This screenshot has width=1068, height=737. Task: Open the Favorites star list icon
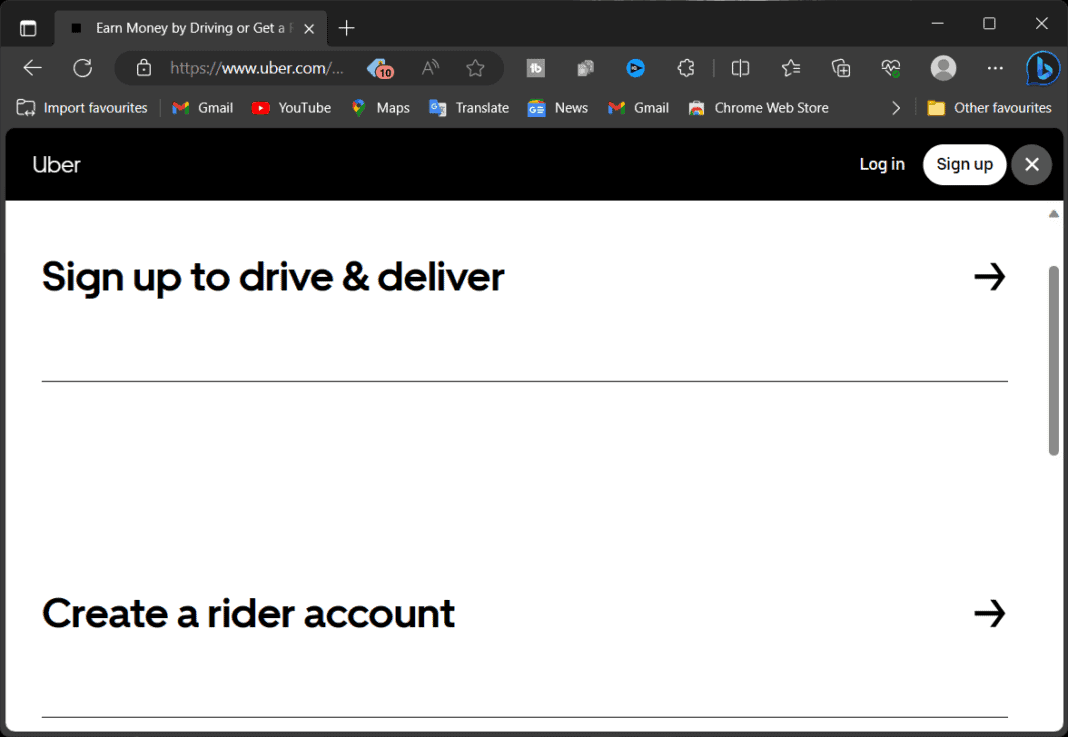tap(791, 68)
